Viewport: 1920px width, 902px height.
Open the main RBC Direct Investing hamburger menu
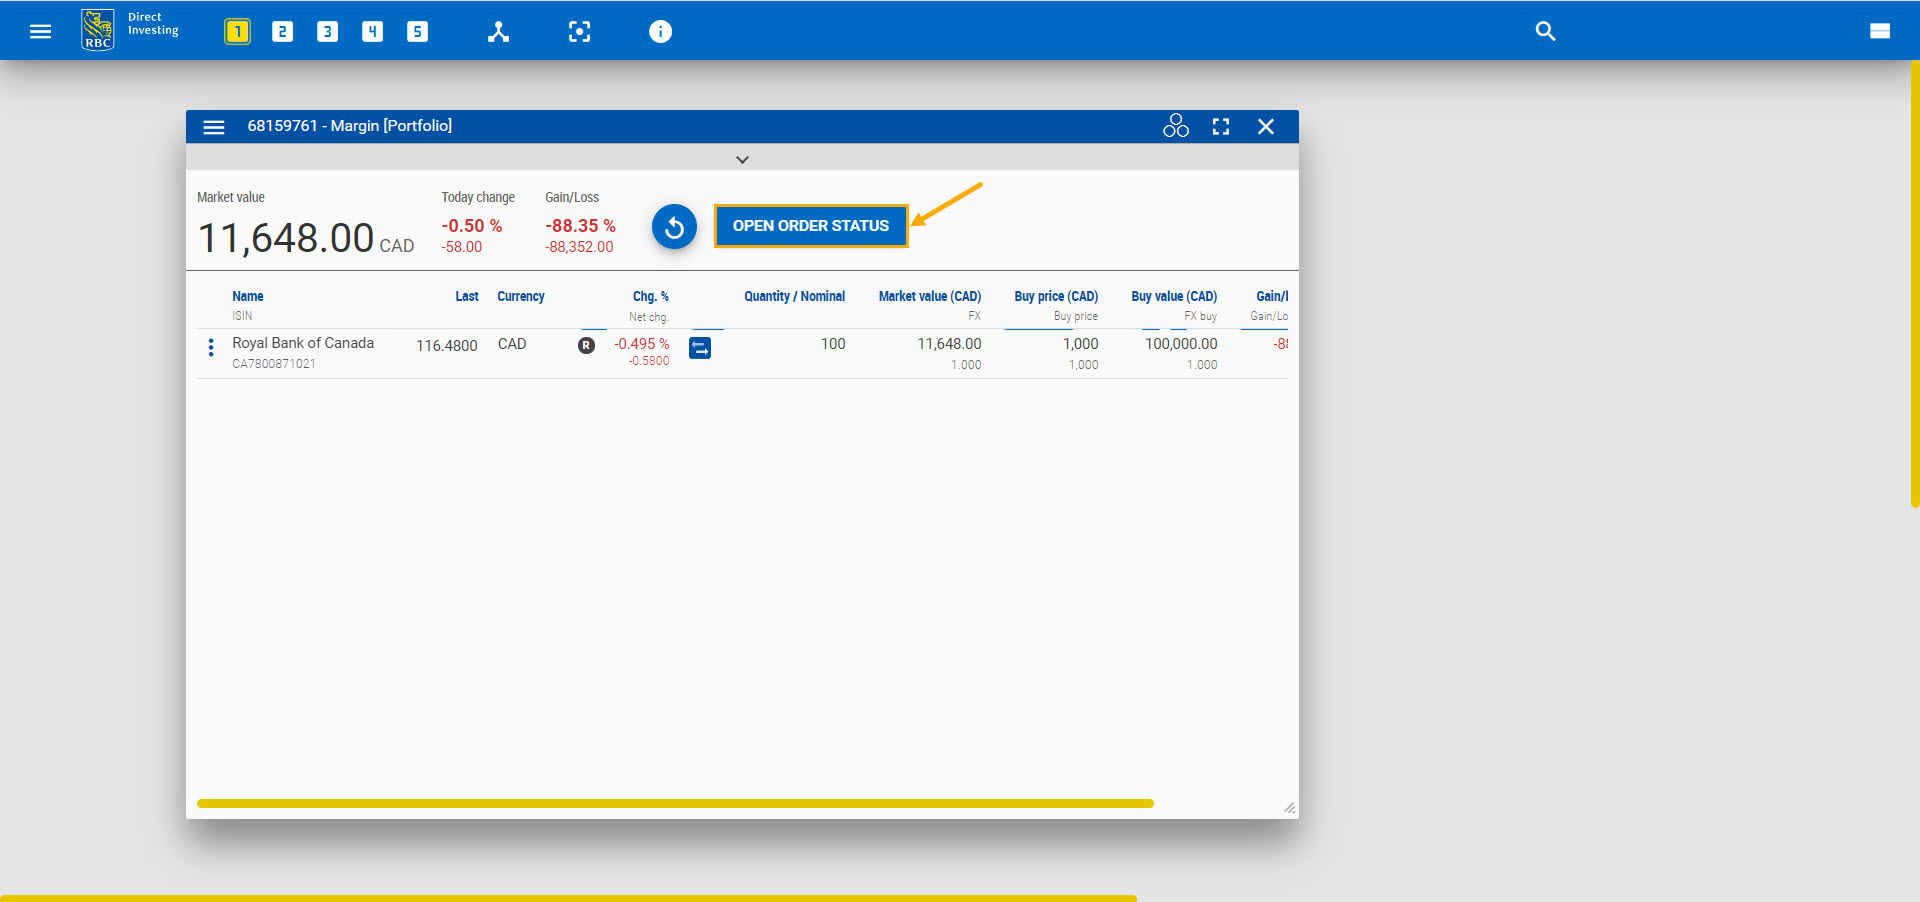pyautogui.click(x=40, y=31)
